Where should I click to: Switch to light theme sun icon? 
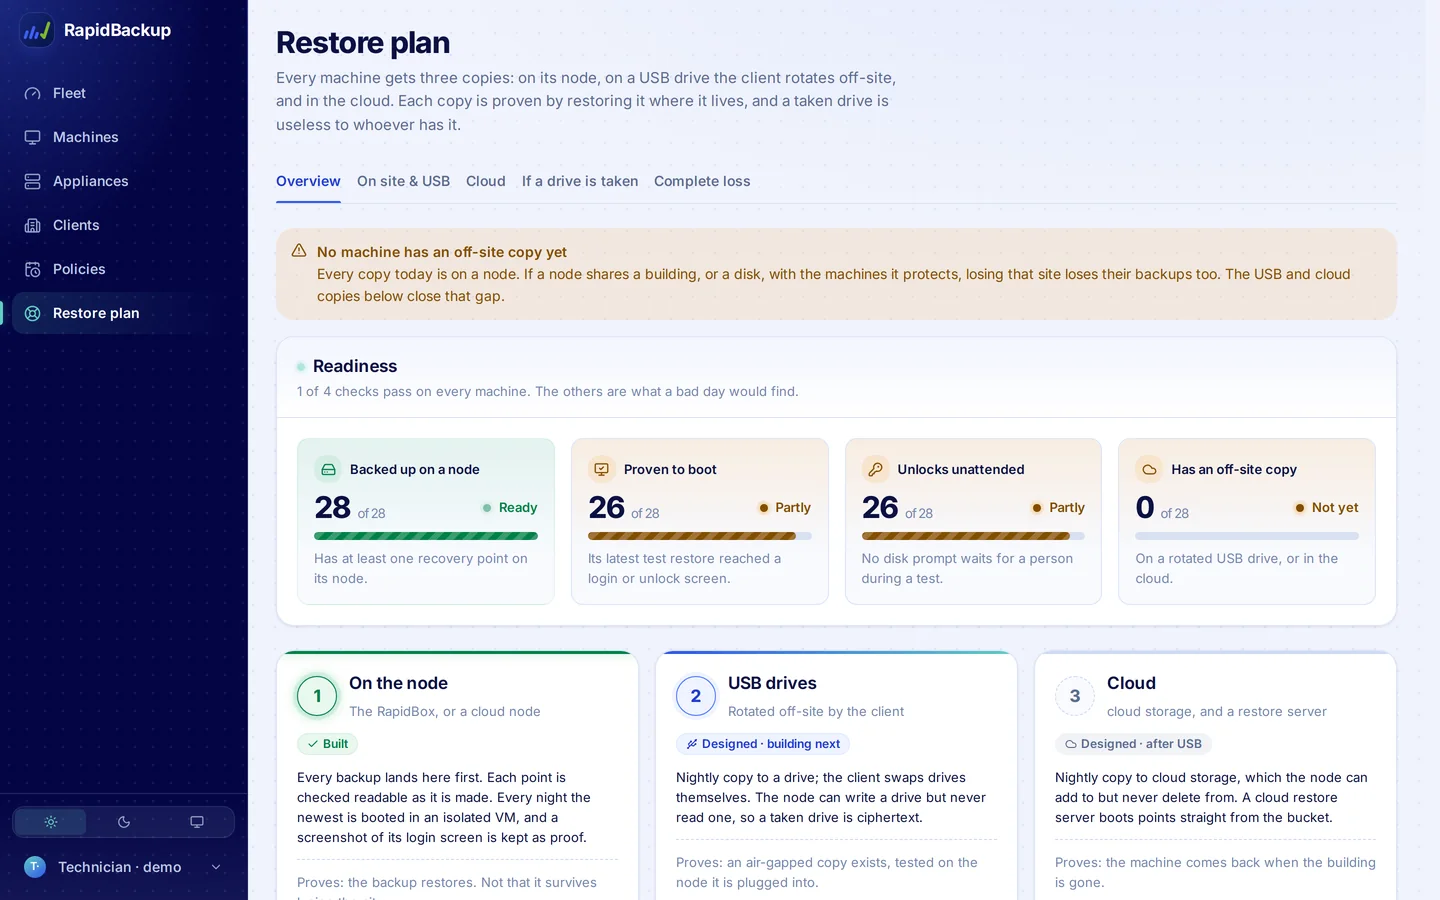[x=51, y=822]
